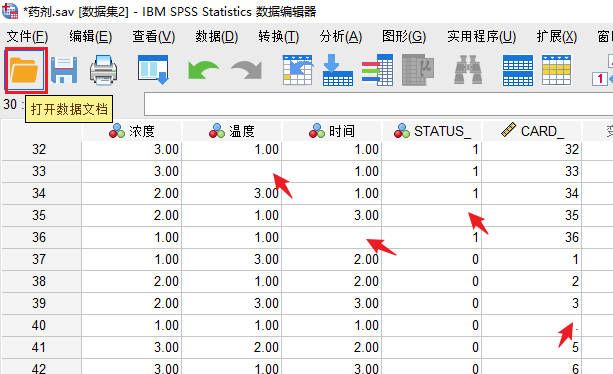Screen dimensions: 613x374
Task: Click the Go to variable icon
Action: (338, 70)
